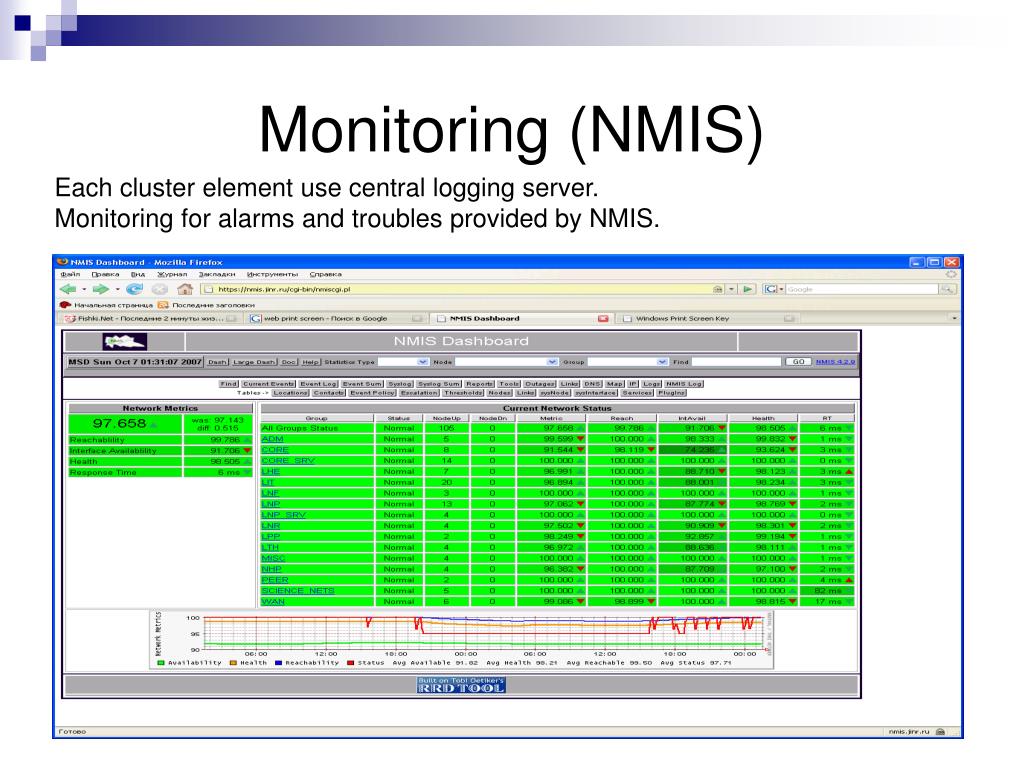The width and height of the screenshot is (1024, 768).
Task: Open the Правка menu
Action: [x=105, y=274]
